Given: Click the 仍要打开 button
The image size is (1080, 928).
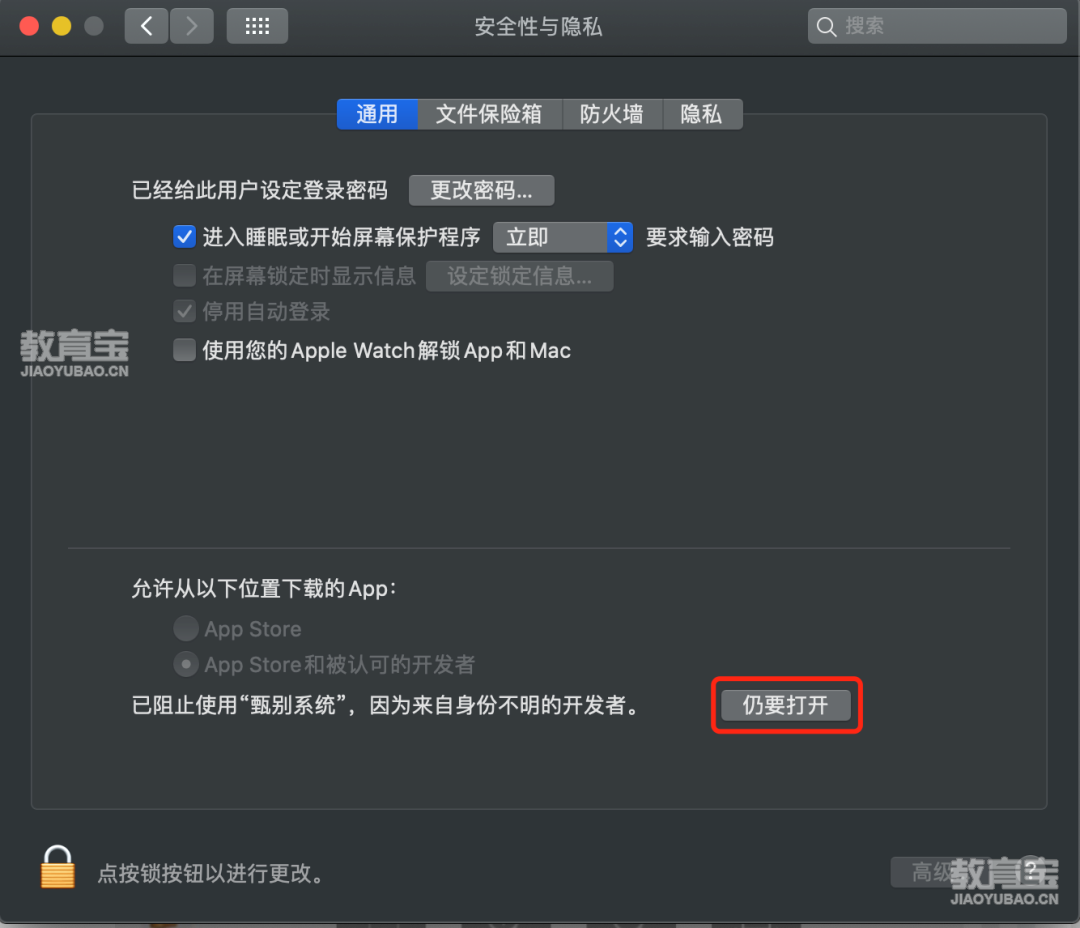Looking at the screenshot, I should coord(785,705).
